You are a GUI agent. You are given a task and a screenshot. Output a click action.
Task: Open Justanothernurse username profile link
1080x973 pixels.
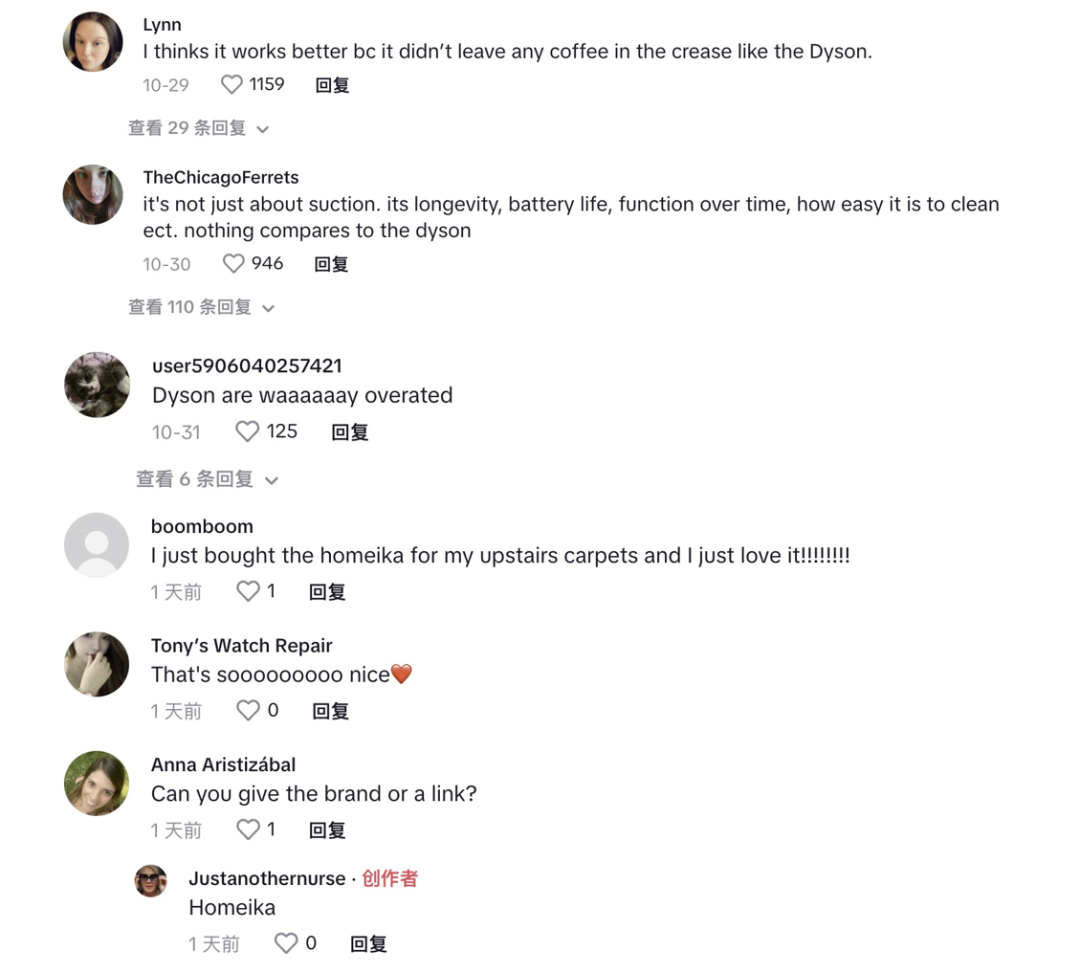point(267,879)
